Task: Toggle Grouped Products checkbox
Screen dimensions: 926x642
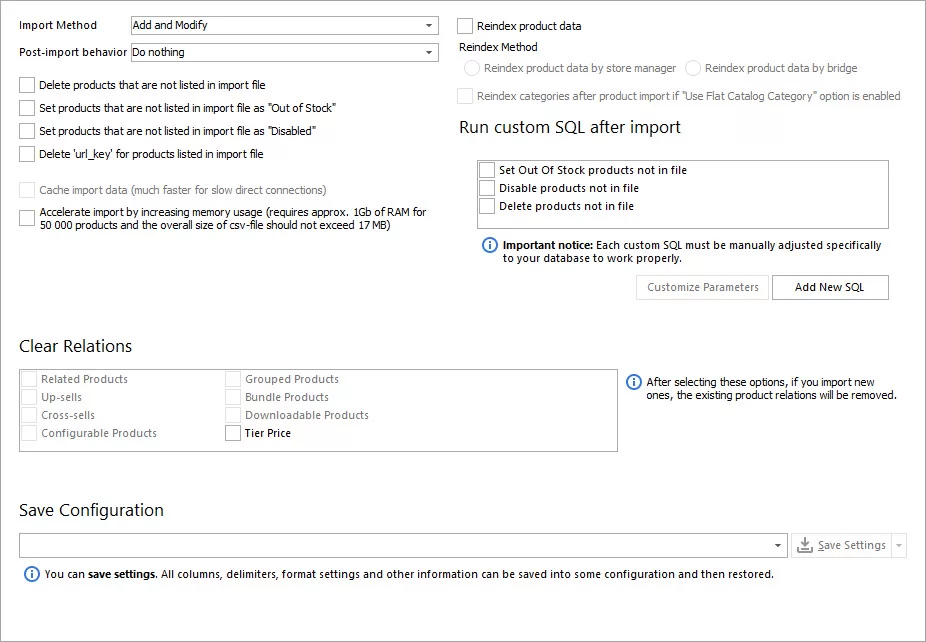Action: pos(233,379)
